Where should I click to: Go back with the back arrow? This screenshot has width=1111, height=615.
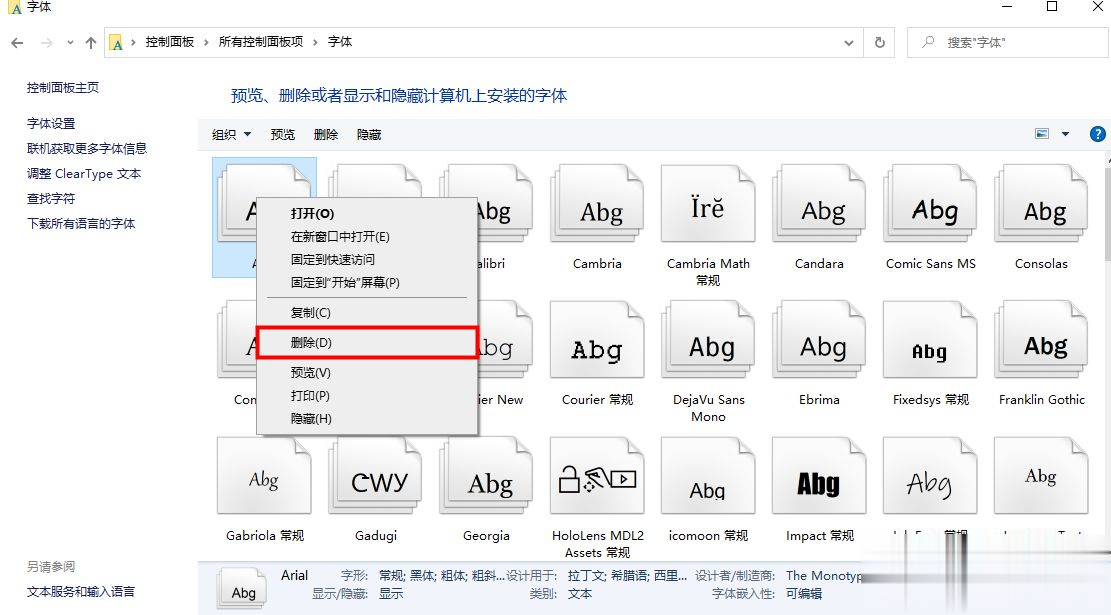click(x=18, y=43)
